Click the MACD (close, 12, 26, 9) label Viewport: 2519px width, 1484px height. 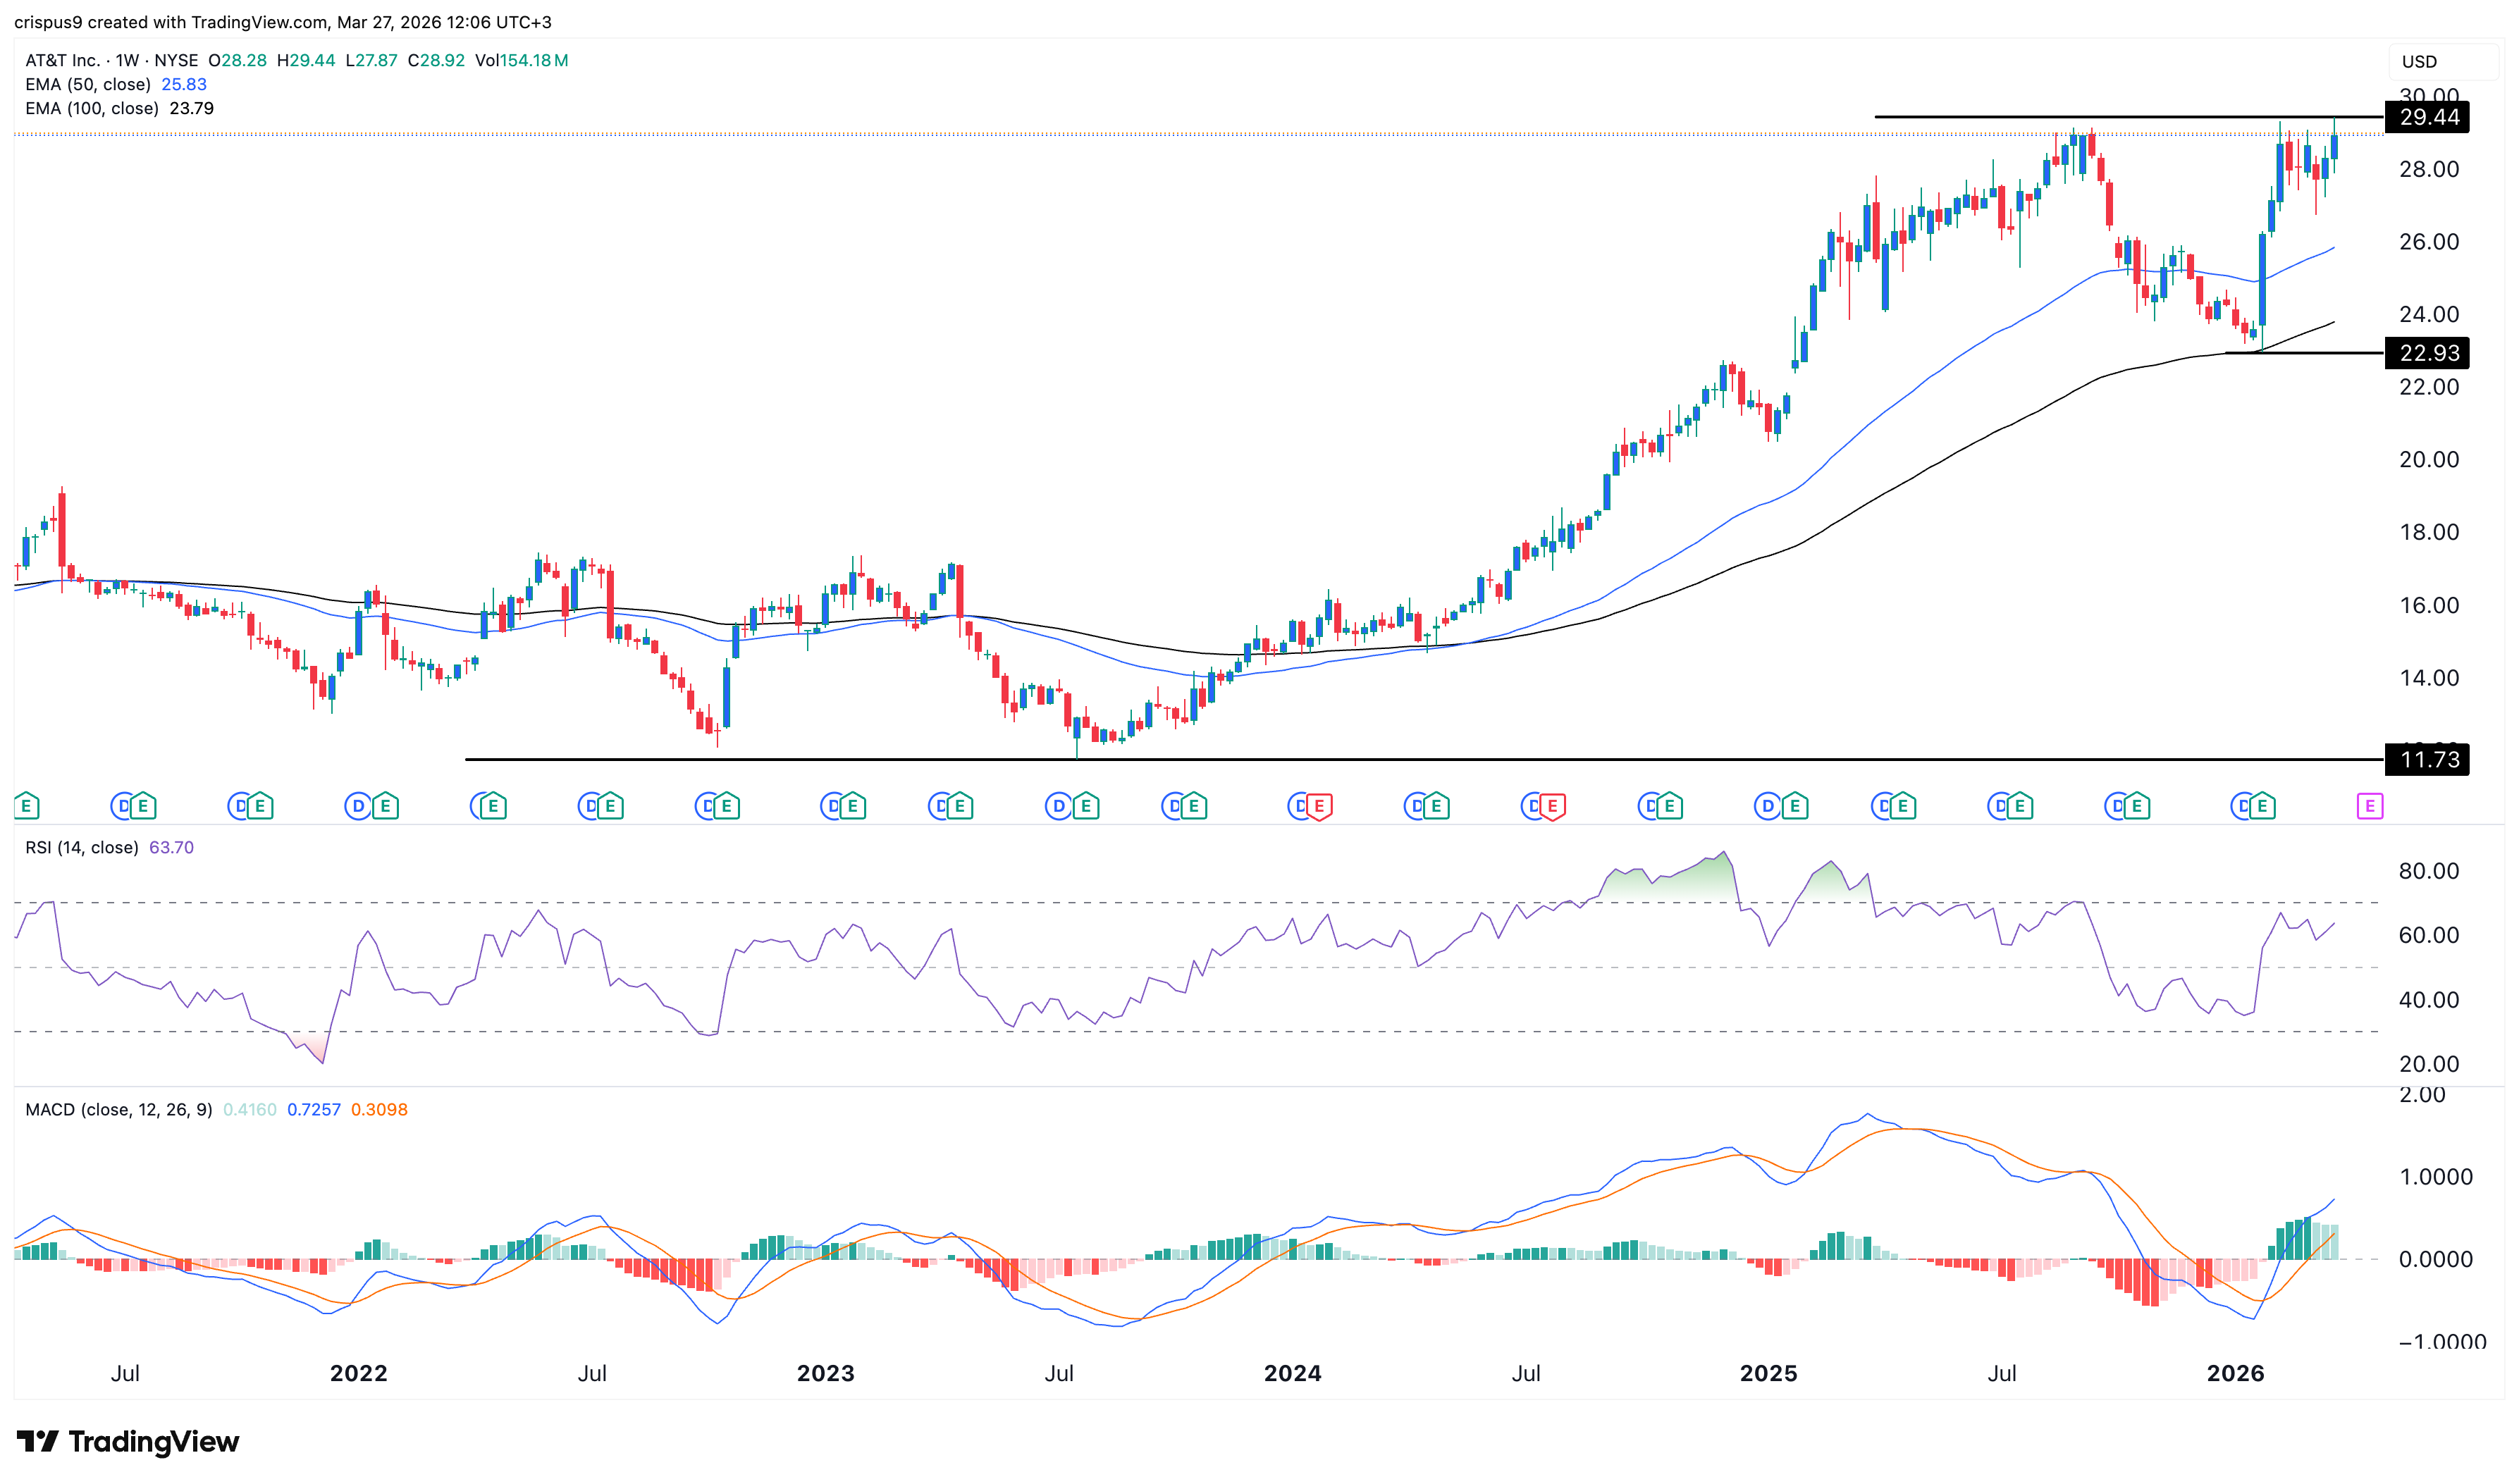click(118, 1110)
